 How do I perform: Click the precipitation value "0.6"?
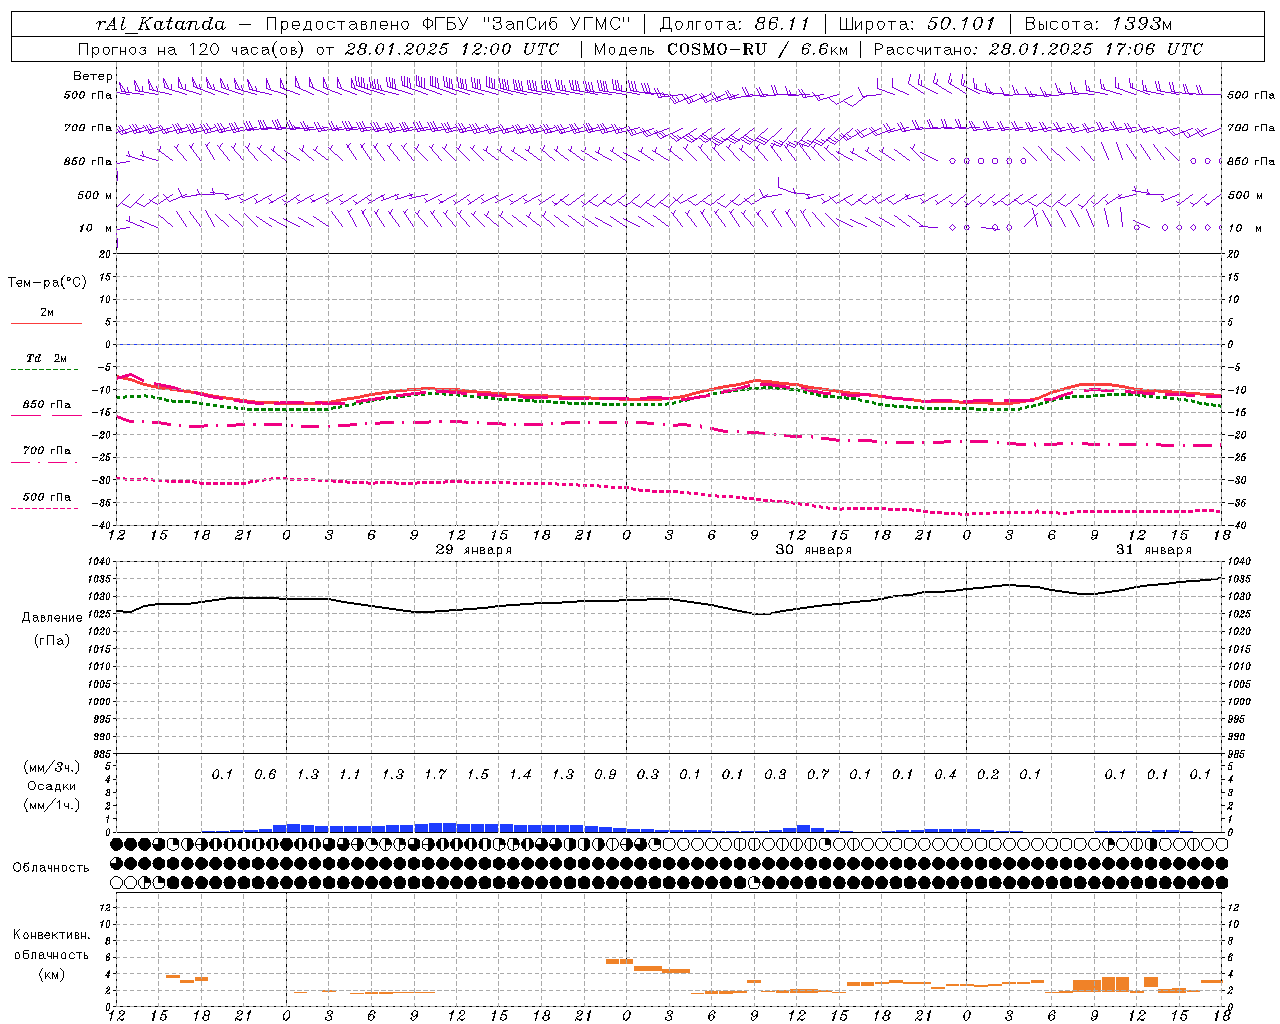(x=265, y=774)
